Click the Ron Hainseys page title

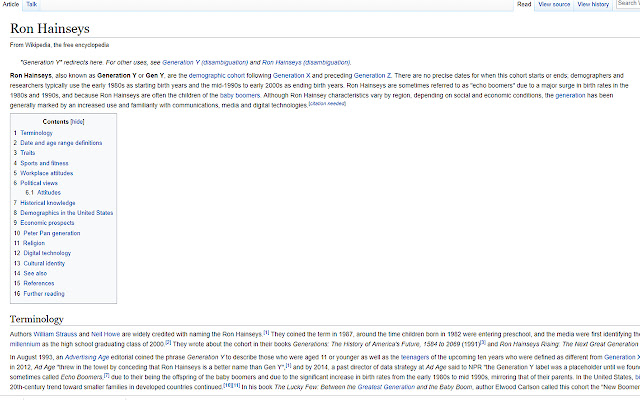(x=50, y=29)
